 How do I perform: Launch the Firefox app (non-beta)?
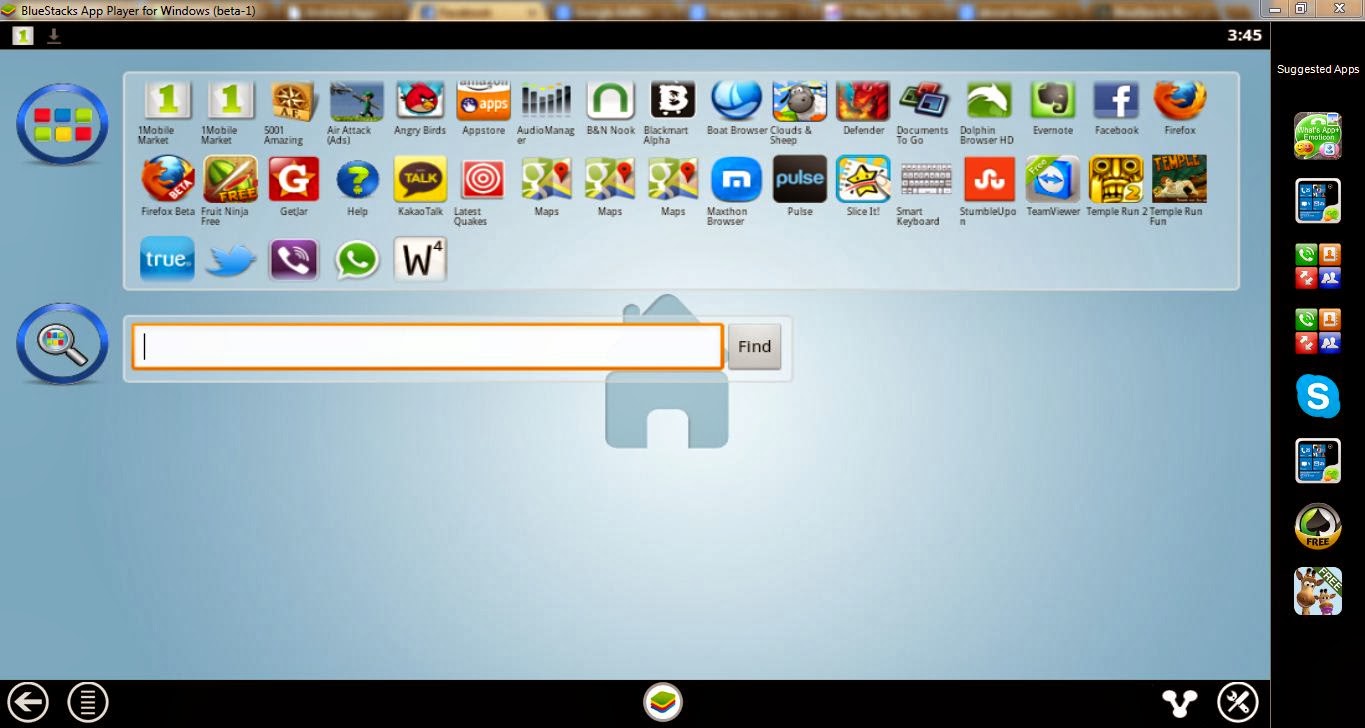[x=1180, y=102]
